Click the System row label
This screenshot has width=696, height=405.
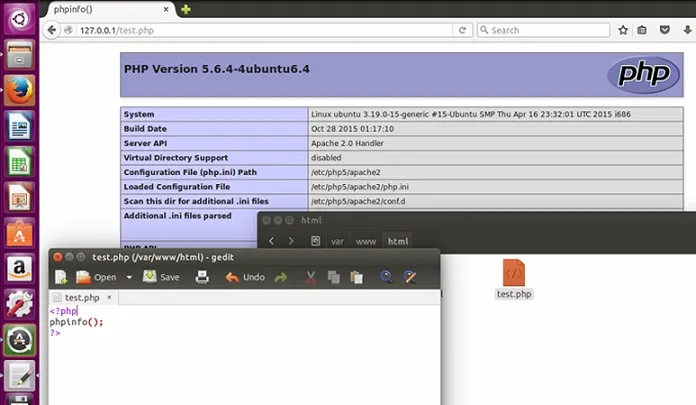pyautogui.click(x=139, y=114)
